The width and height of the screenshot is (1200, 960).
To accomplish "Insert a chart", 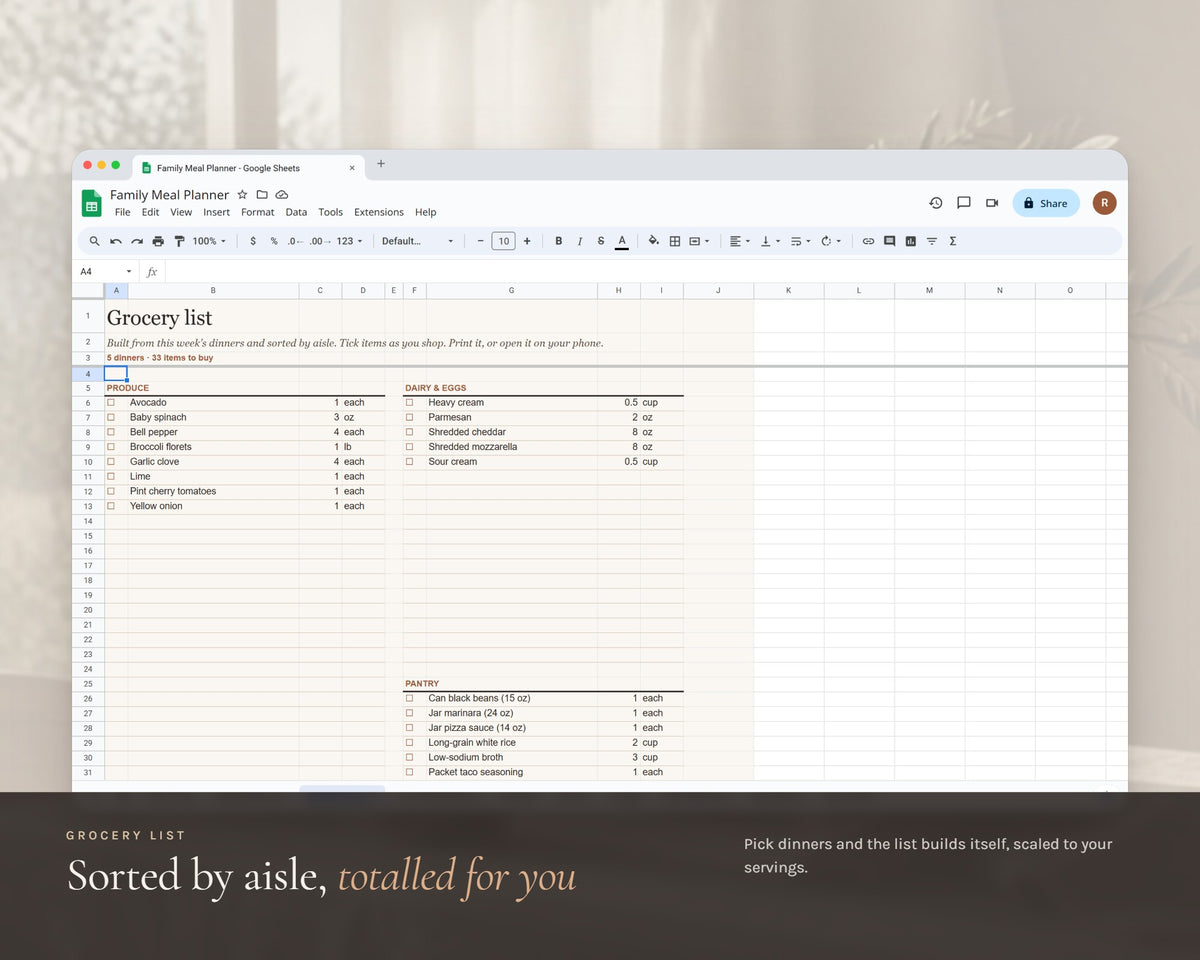I will 910,241.
